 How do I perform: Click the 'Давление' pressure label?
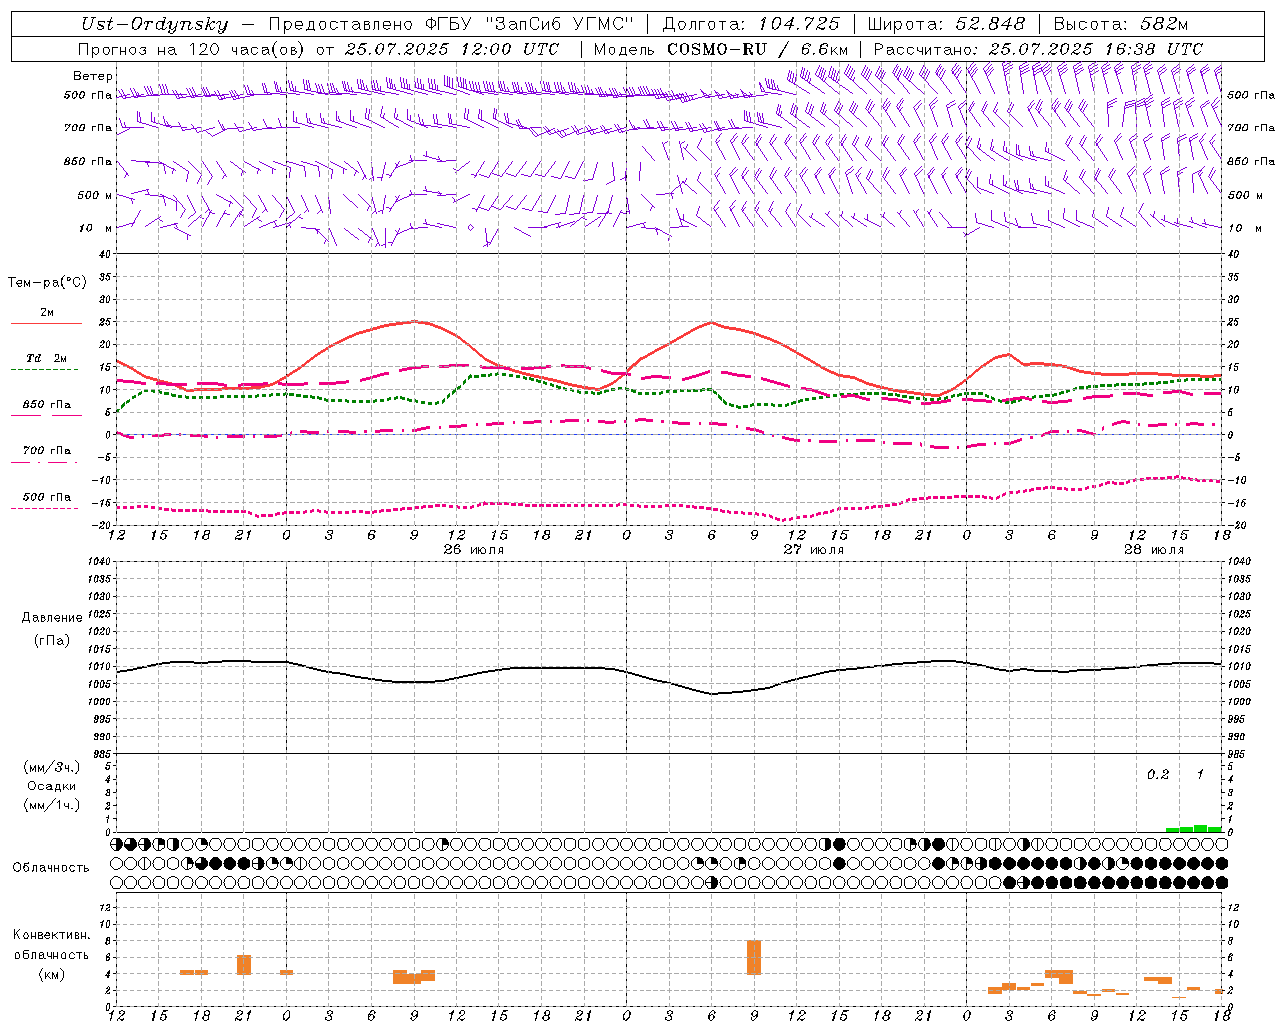(52, 618)
